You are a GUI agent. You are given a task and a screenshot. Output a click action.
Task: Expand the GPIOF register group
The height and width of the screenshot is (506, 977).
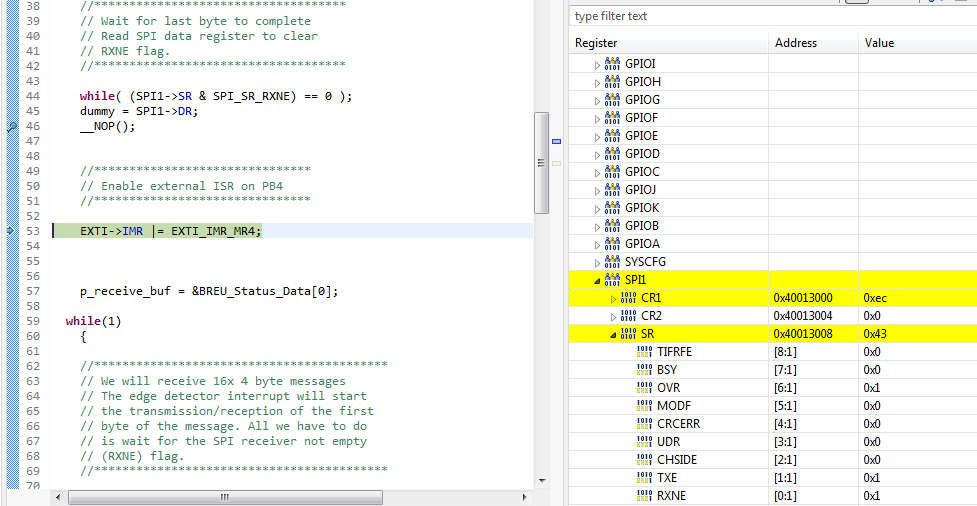(597, 118)
